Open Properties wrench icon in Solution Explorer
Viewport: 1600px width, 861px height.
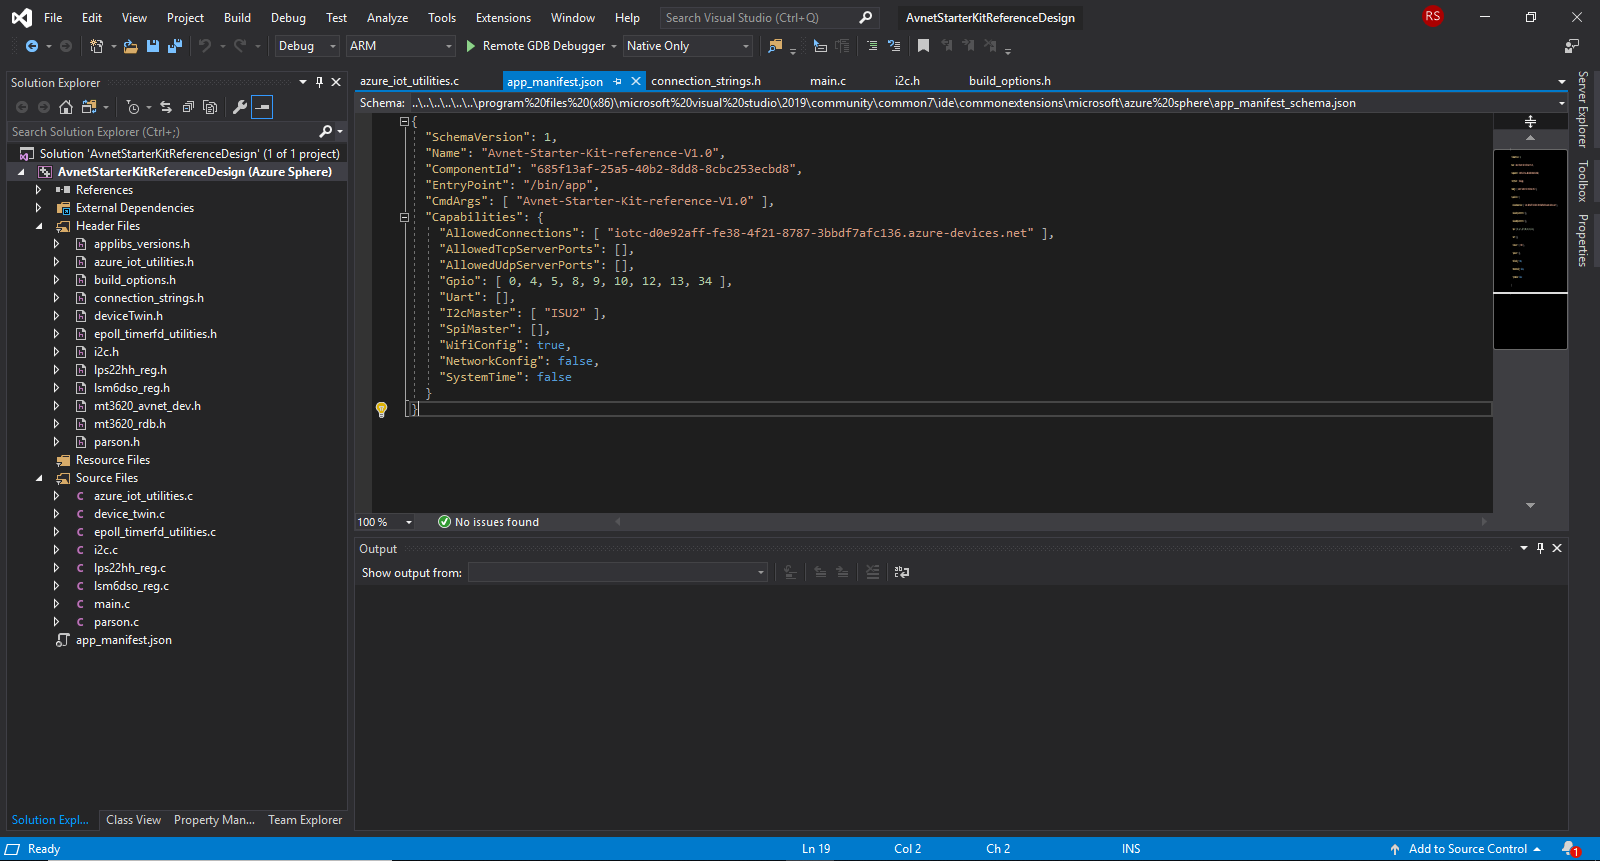coord(239,107)
